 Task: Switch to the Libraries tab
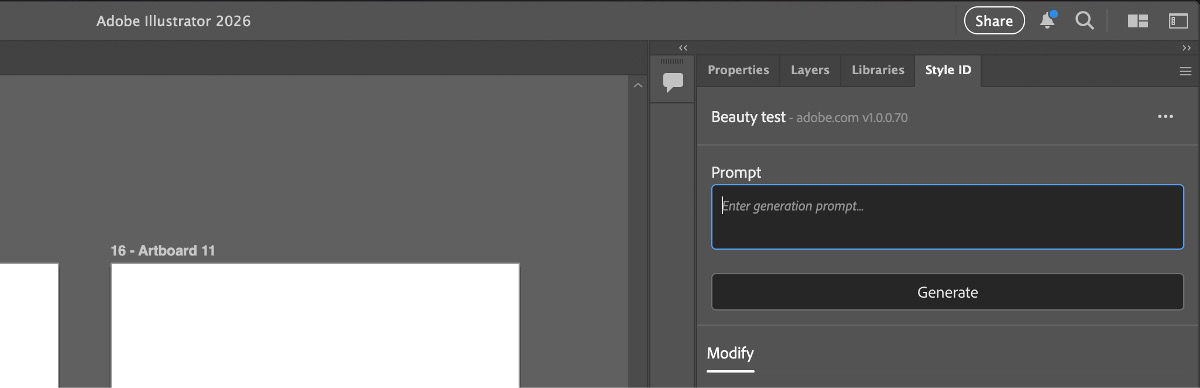point(878,70)
